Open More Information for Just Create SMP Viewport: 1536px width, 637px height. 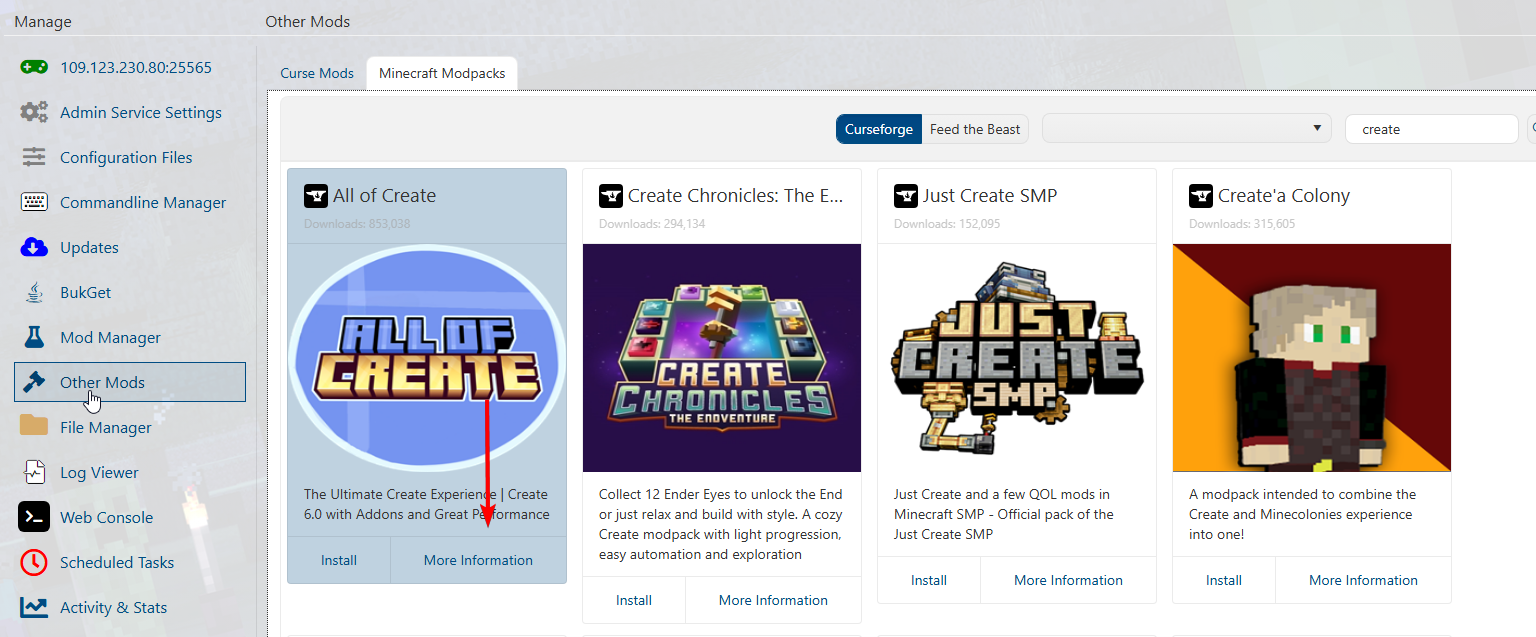[x=1068, y=580]
